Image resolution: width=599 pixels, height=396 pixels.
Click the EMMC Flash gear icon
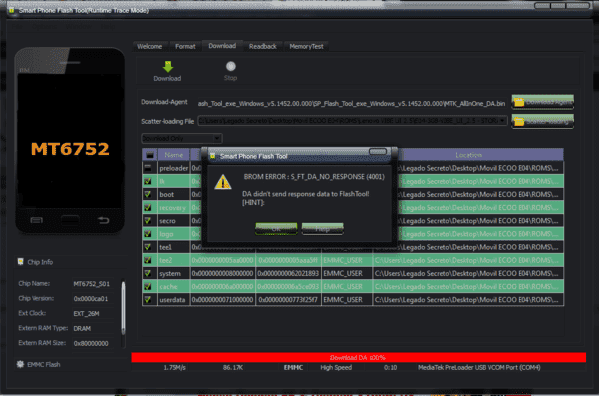[x=20, y=364]
